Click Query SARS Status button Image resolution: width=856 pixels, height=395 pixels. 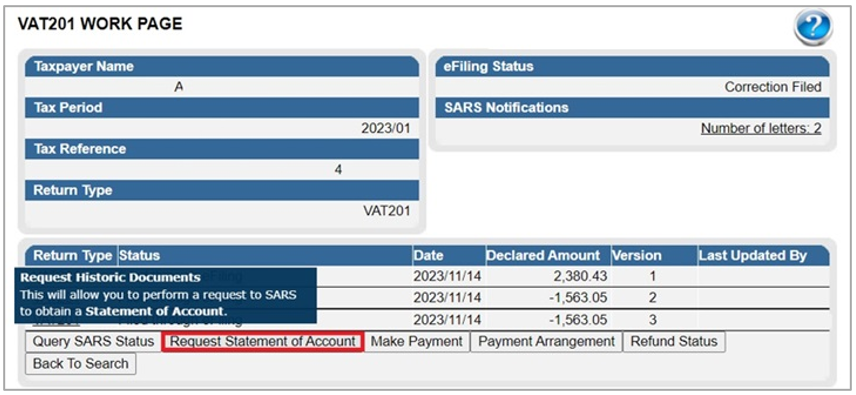click(x=93, y=342)
